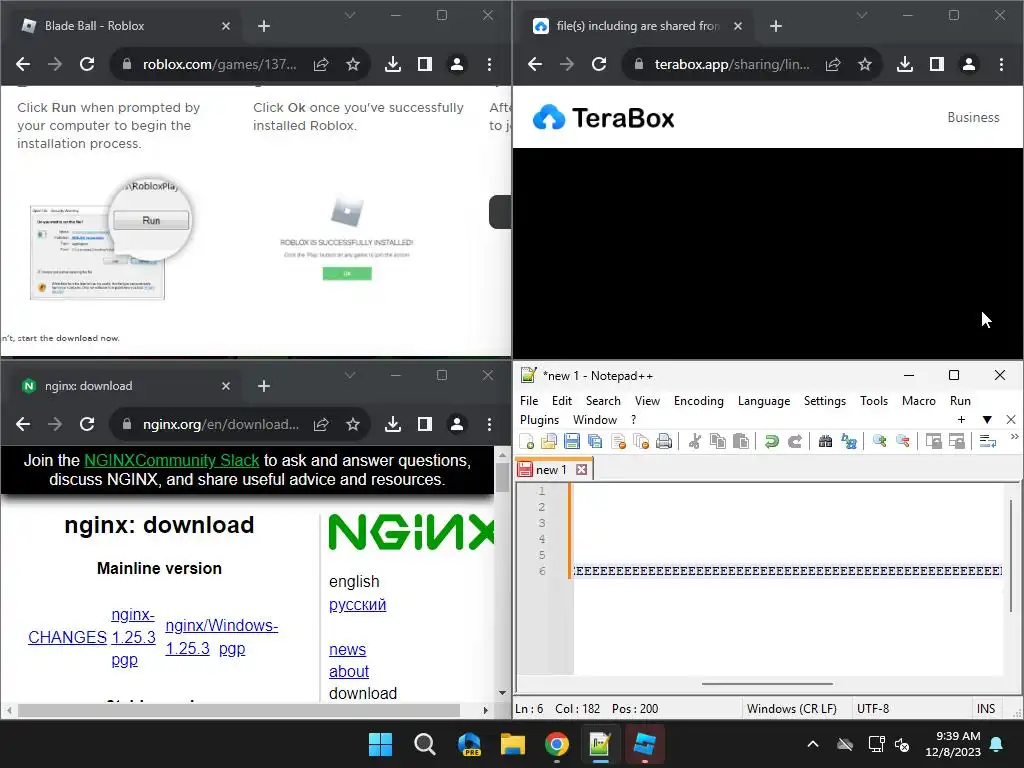Click the Redo arrow in Notepad++

coord(795,442)
